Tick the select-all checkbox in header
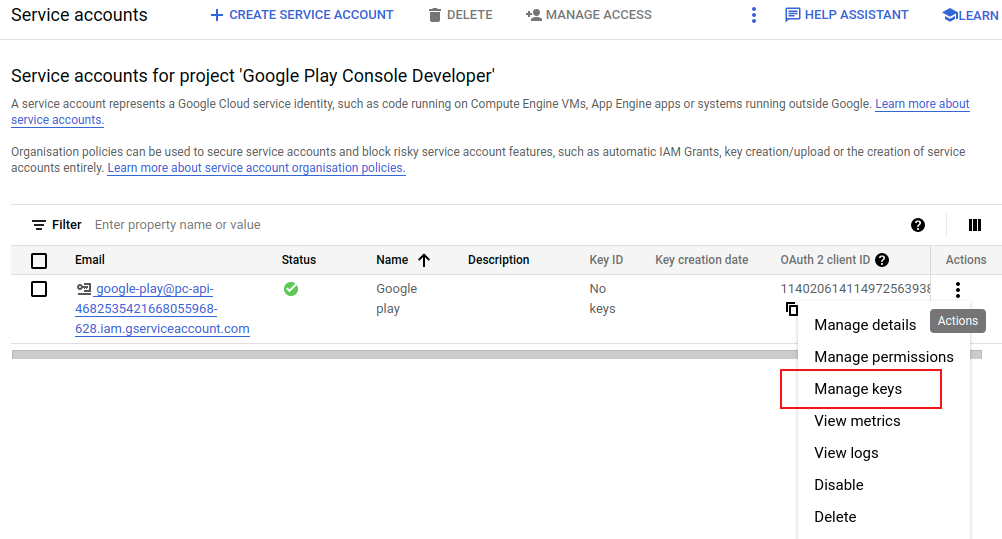This screenshot has width=1002, height=539. [x=39, y=260]
